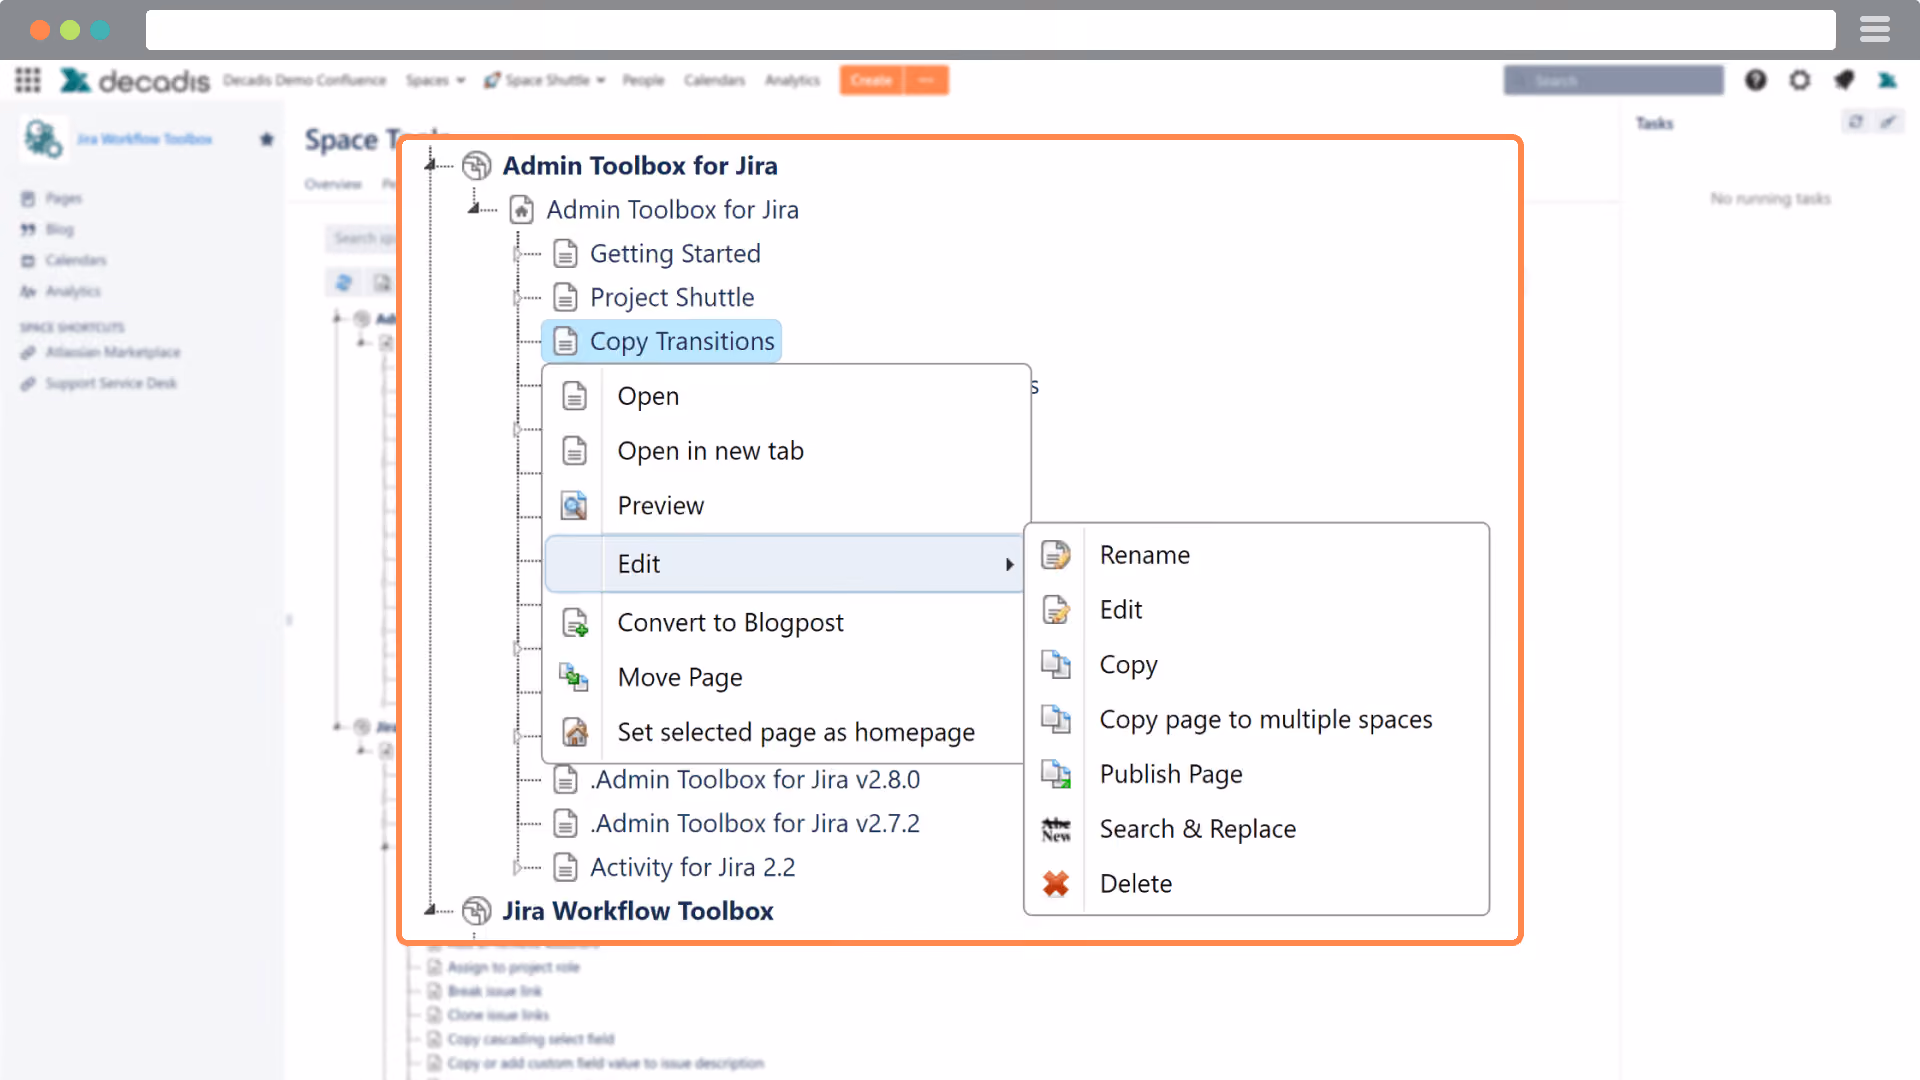Collapse the Admin Toolbox for Jira home page node

pyautogui.click(x=475, y=210)
